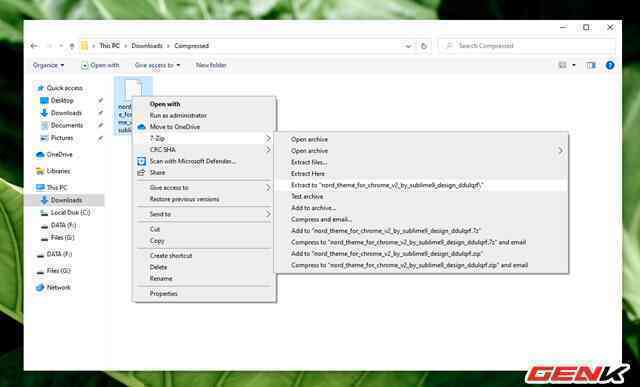Screen dimensions: 640x387
Task: Expand the CRC SHA submenu
Action: 204,150
